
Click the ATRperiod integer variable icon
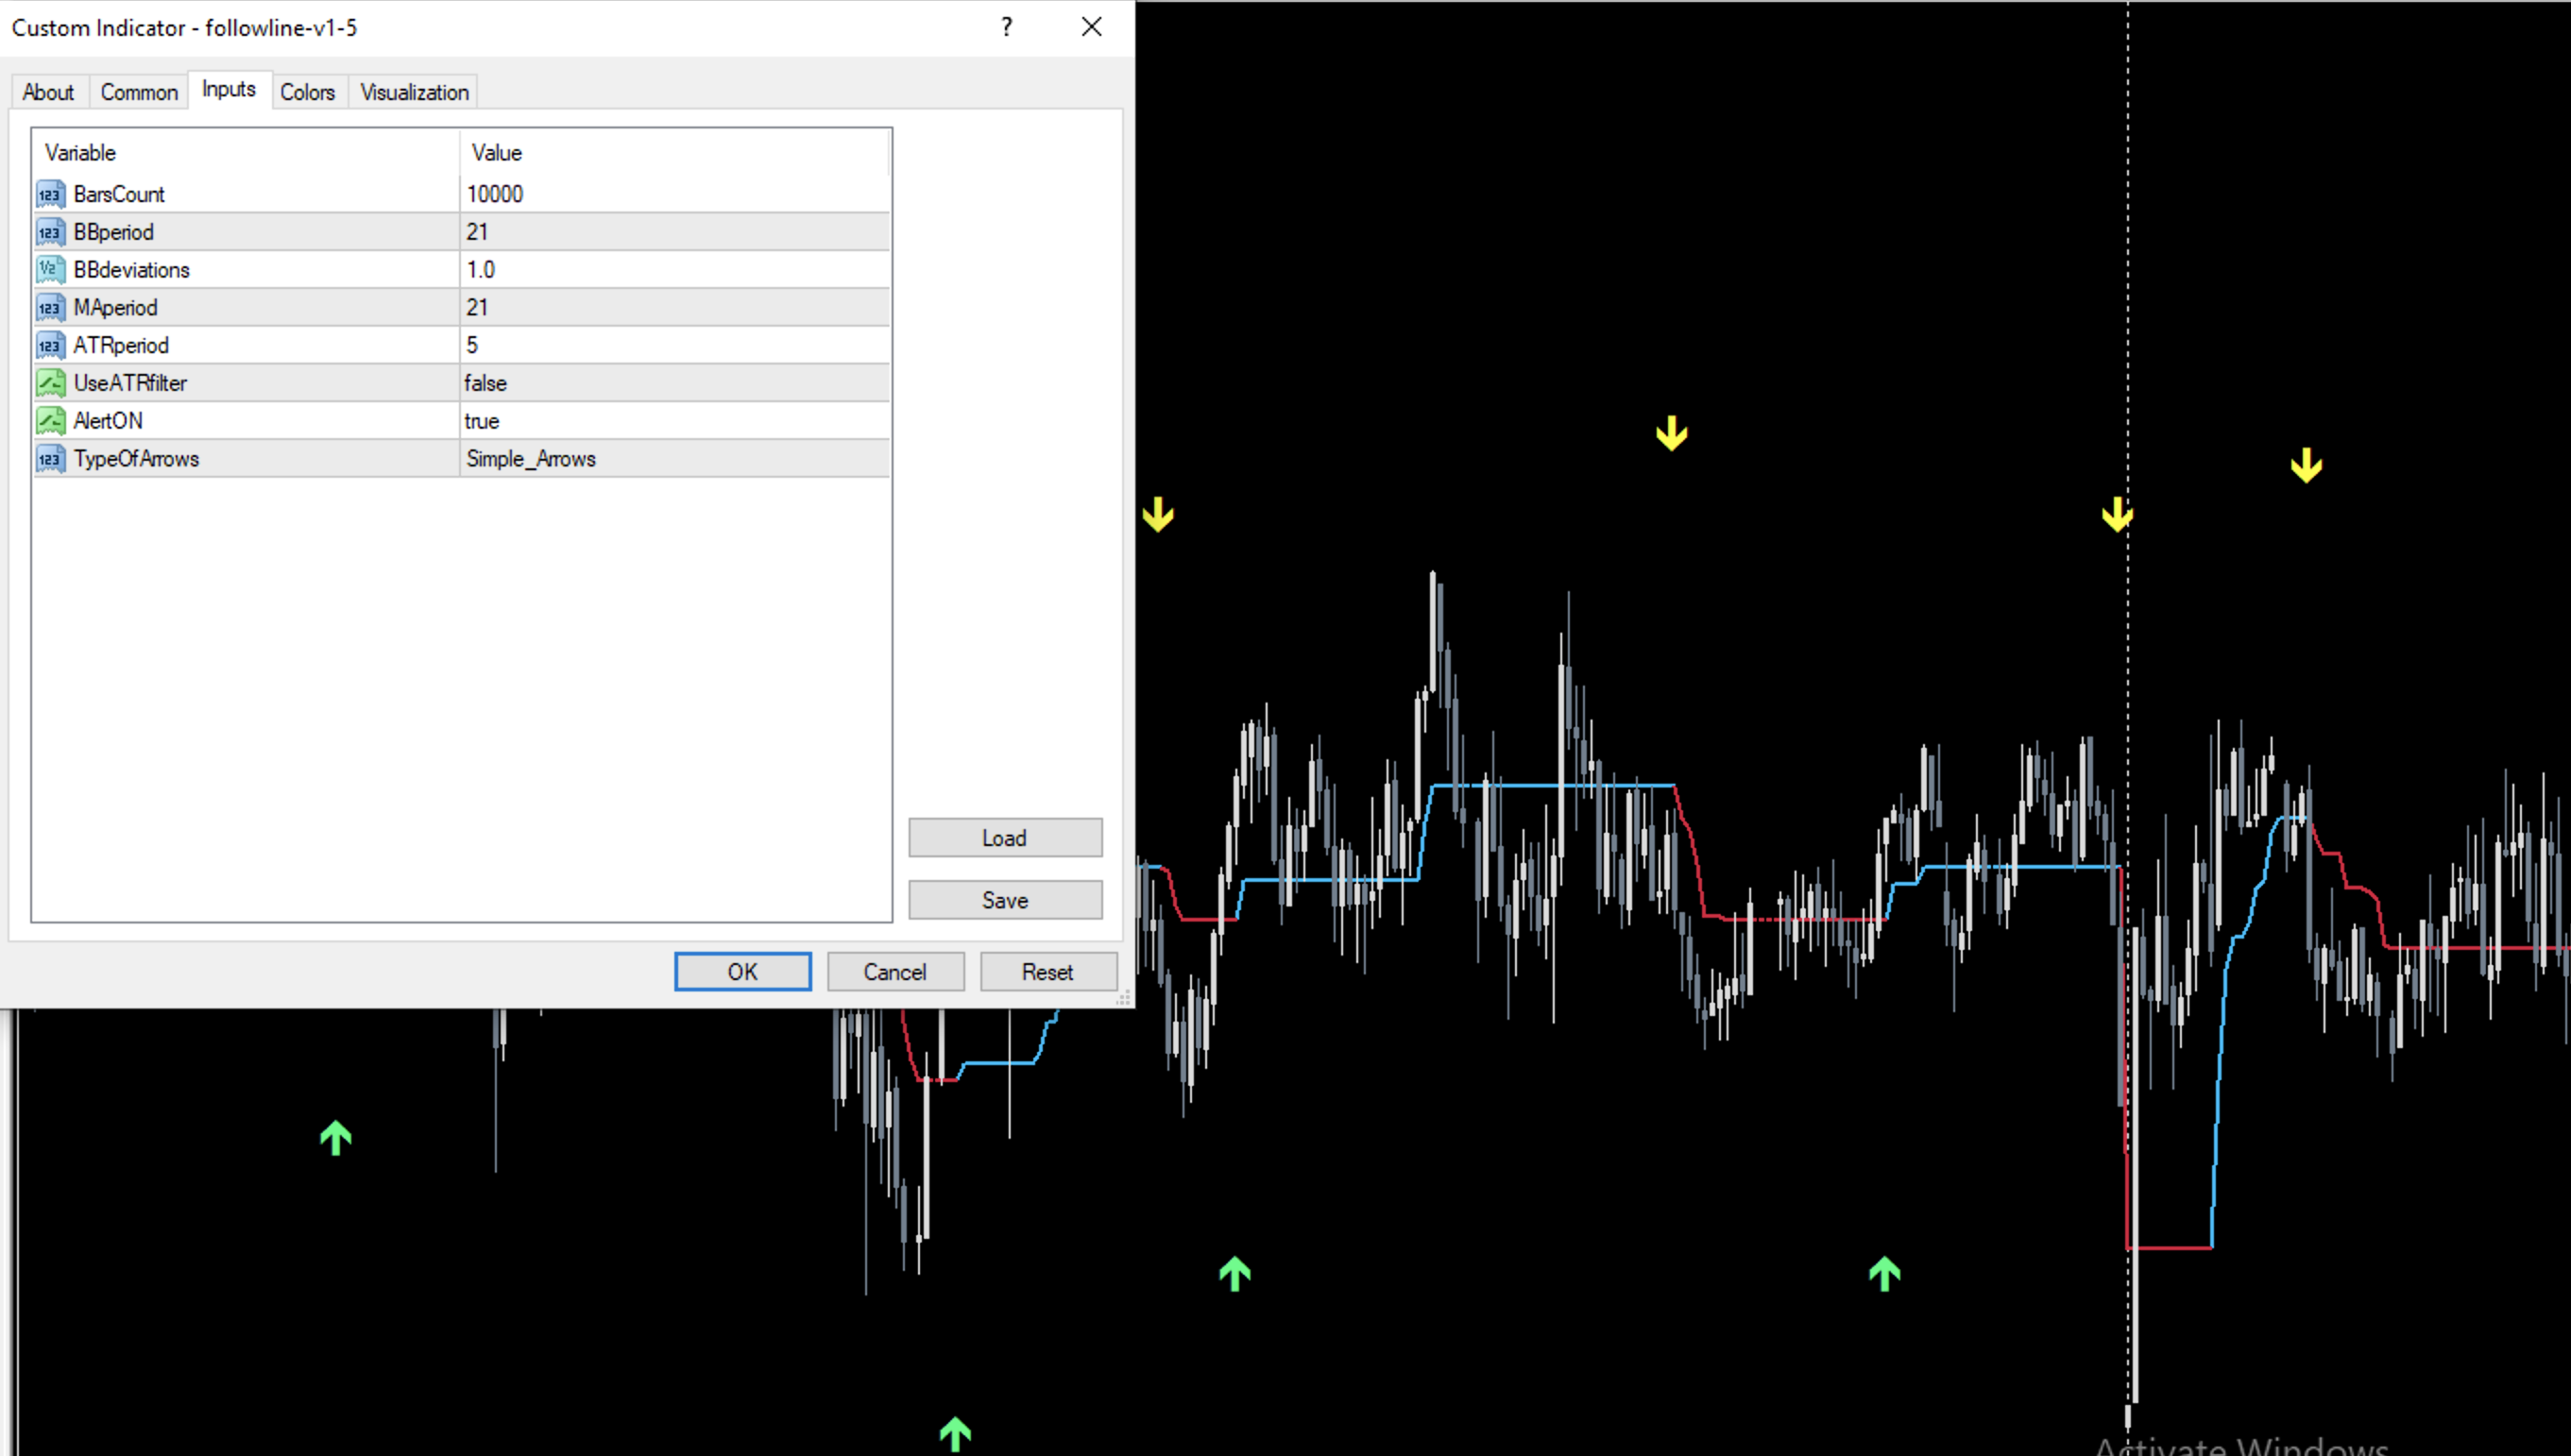[x=50, y=346]
